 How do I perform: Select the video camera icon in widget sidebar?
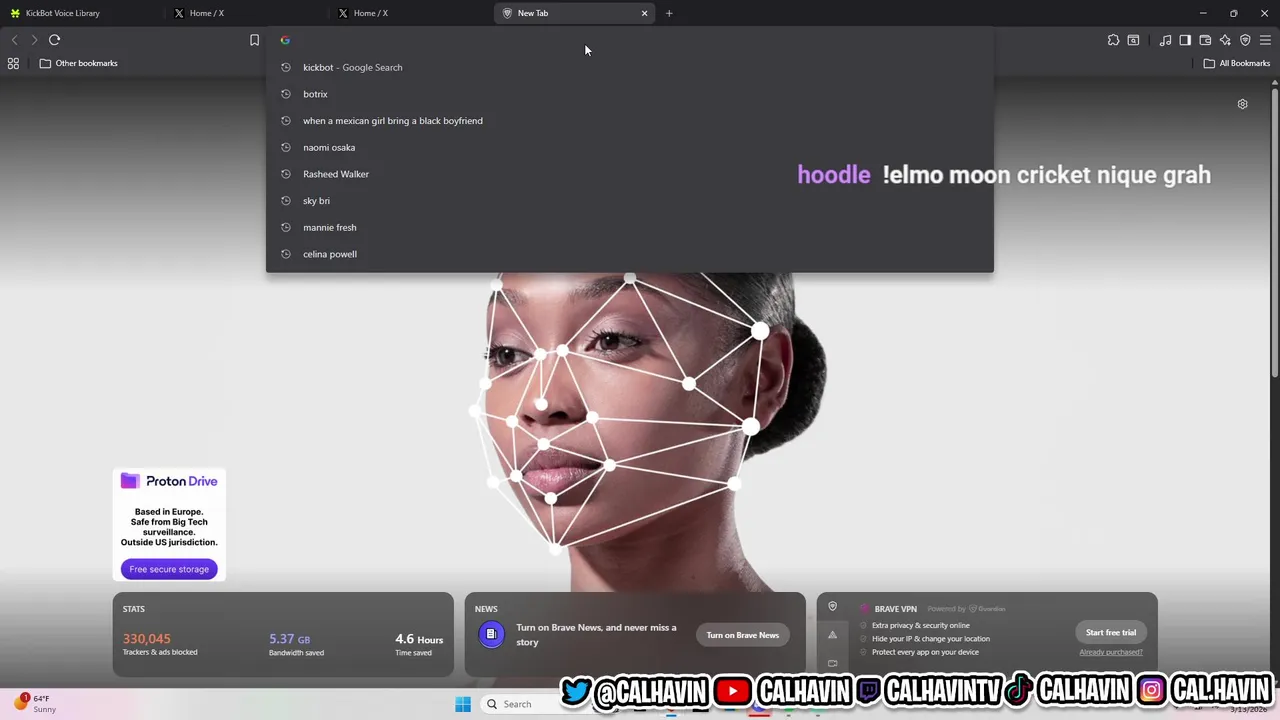click(x=832, y=663)
